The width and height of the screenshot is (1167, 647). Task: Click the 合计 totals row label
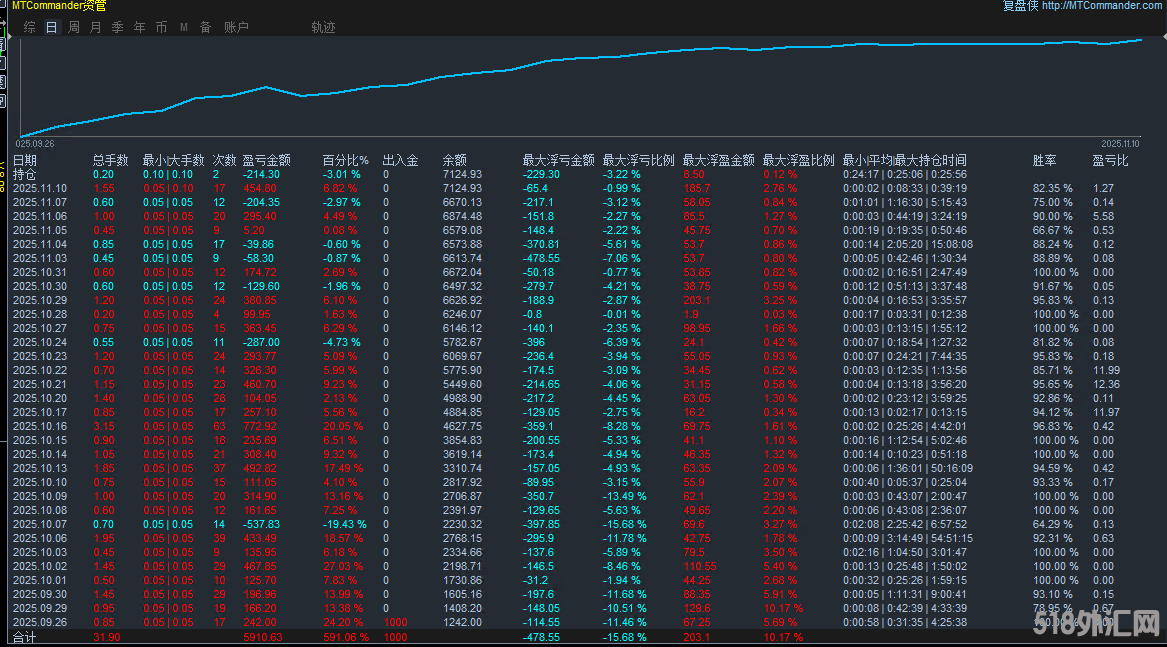coord(25,637)
